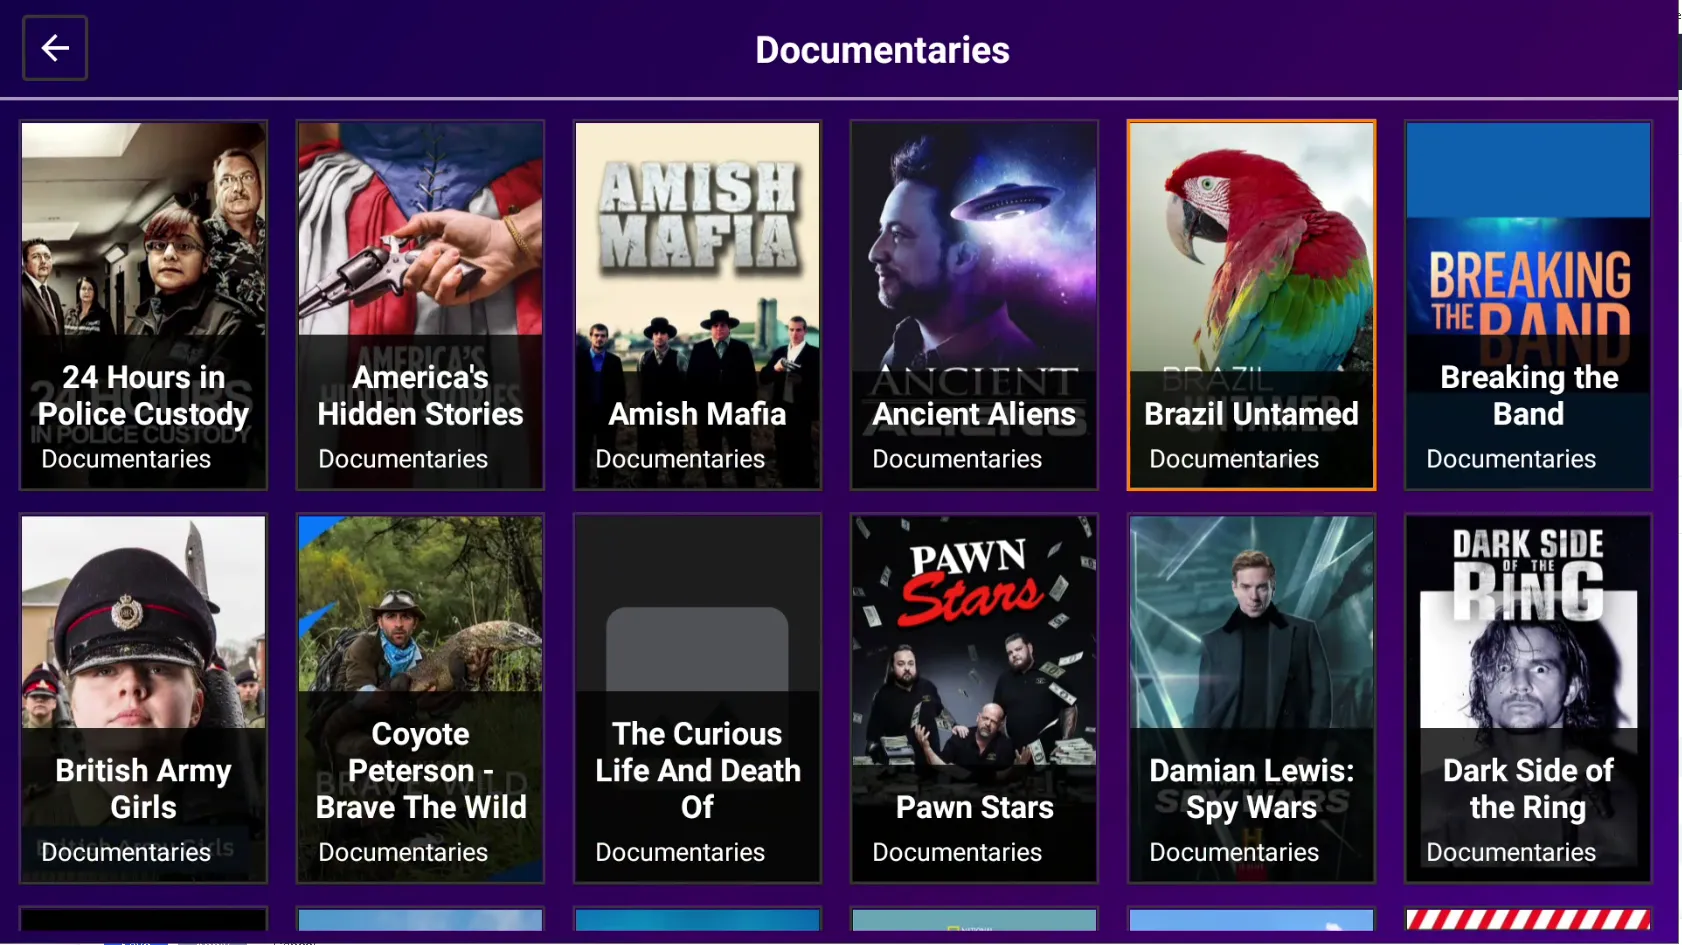Viewport: 1682px width, 945px height.
Task: Open Coyote Peterson - Brave The Wild
Action: coord(420,698)
